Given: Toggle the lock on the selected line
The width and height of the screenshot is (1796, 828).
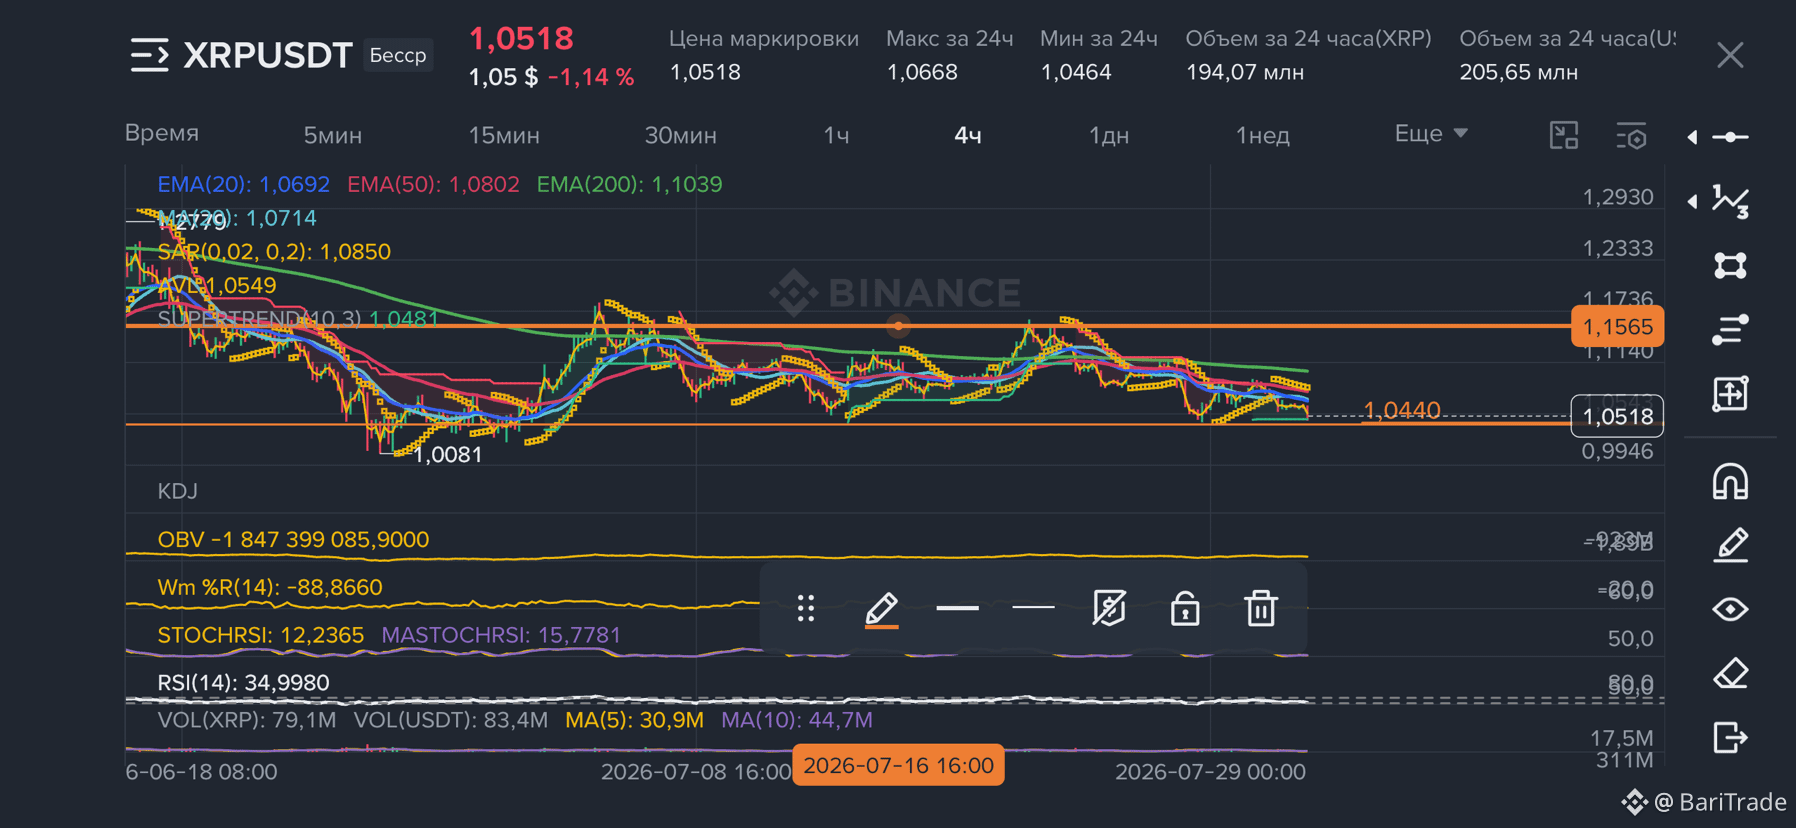Looking at the screenshot, I should (x=1185, y=607).
